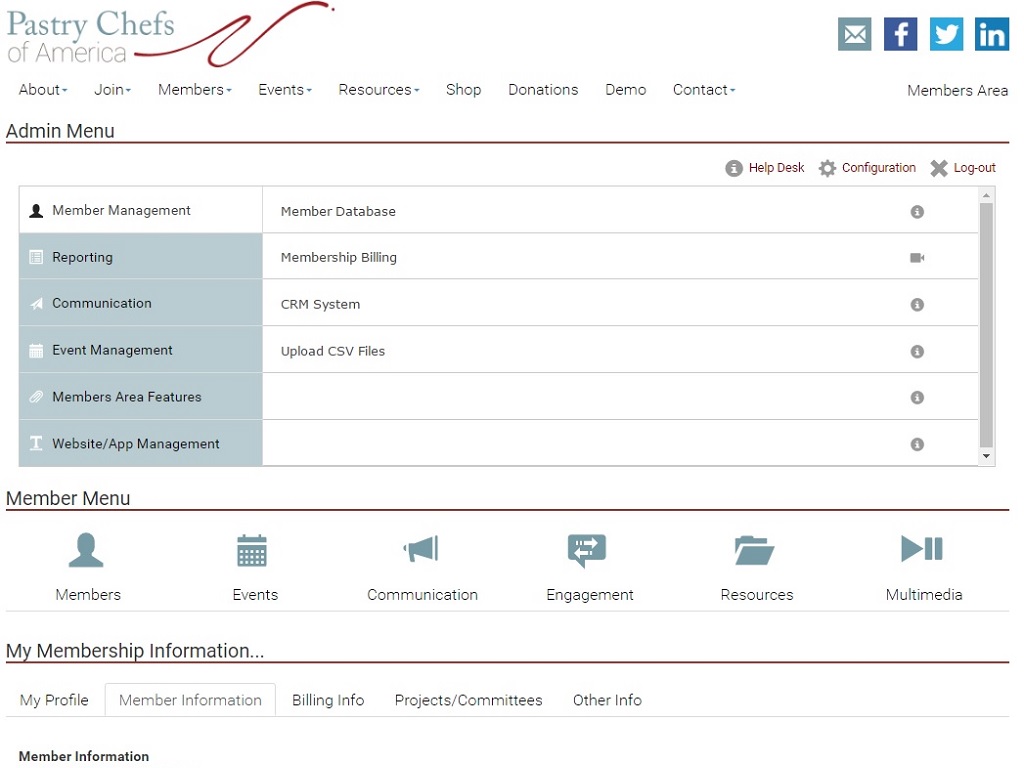Open the Multimedia play/pause icon

coord(922,549)
